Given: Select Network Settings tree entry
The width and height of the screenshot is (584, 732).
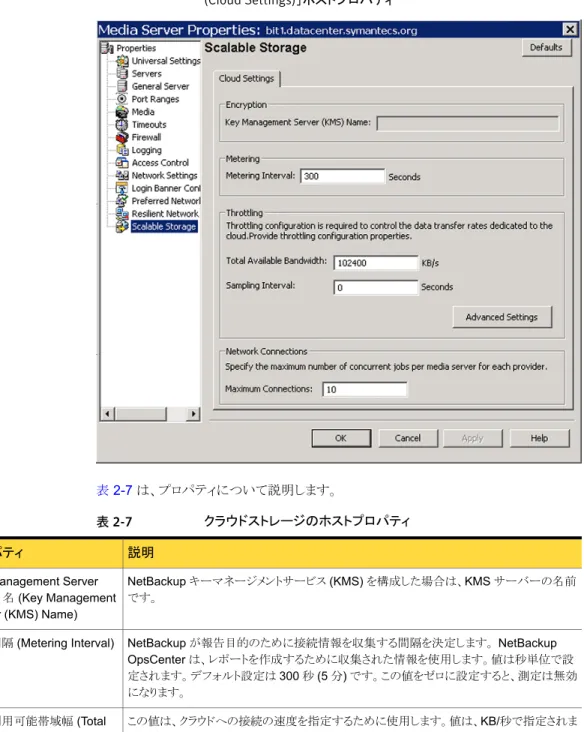Looking at the screenshot, I should coord(164,176).
